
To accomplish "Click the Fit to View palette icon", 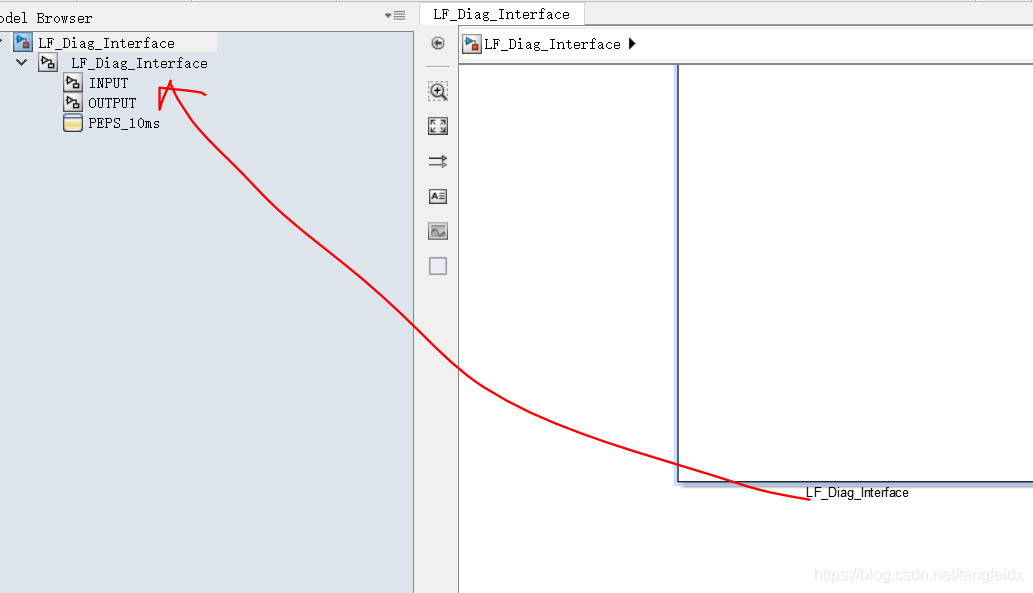I will [438, 126].
